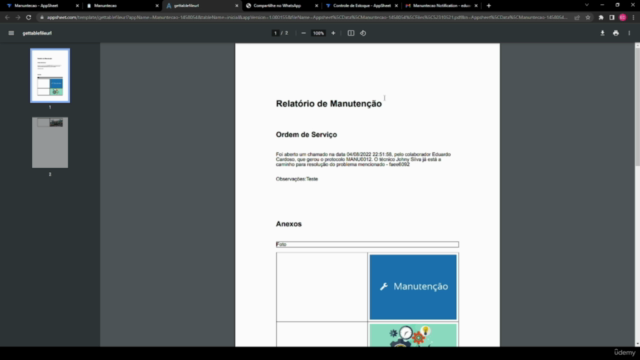Click the site lock icon in address bar
The height and width of the screenshot is (360, 640).
[x=42, y=18]
